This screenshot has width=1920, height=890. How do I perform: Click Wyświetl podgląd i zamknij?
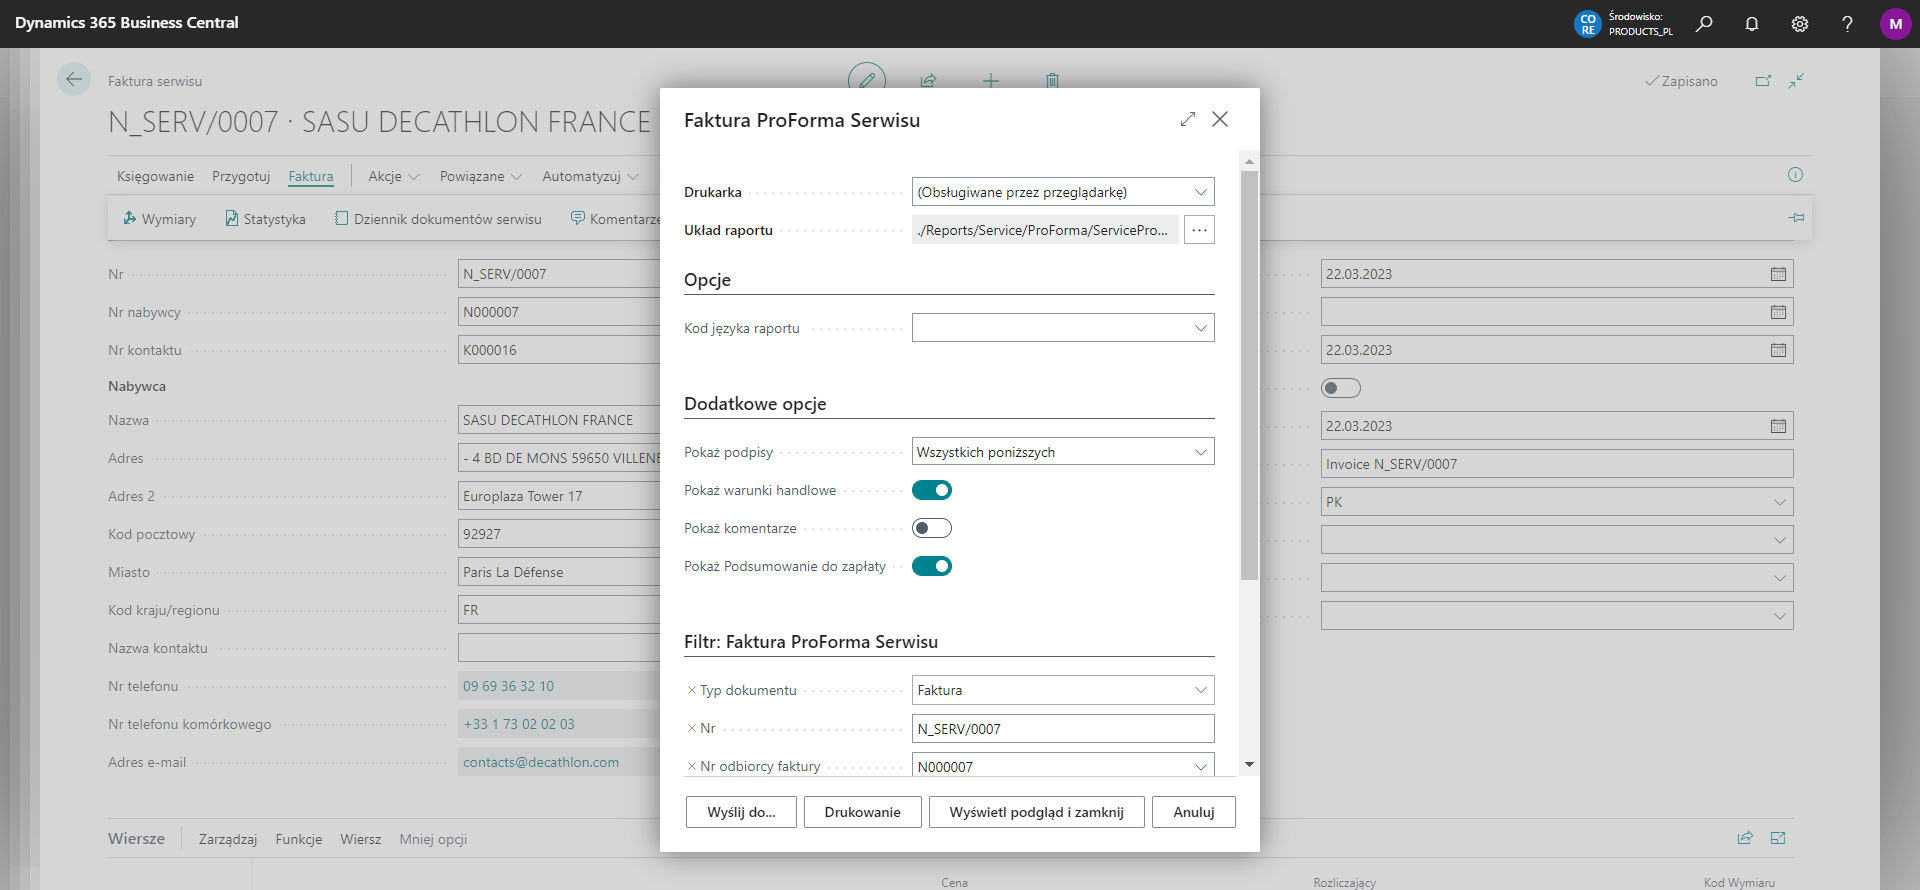point(1036,812)
